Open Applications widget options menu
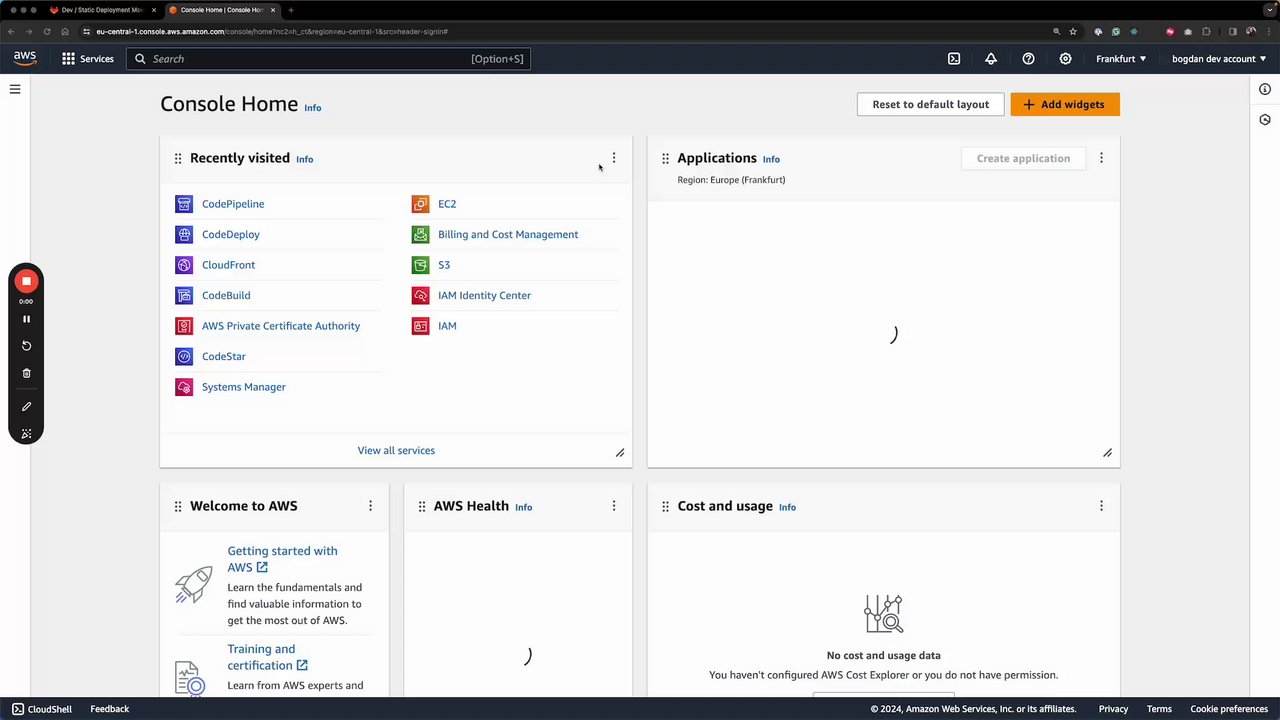The image size is (1280, 720). (1101, 158)
